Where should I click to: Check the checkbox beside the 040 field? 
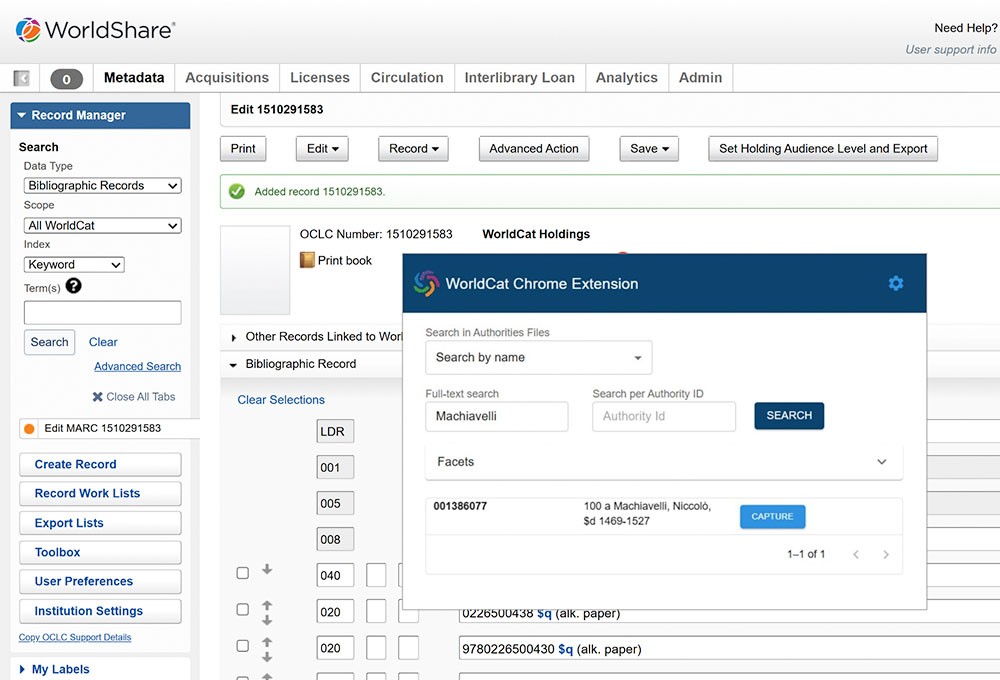click(x=242, y=573)
